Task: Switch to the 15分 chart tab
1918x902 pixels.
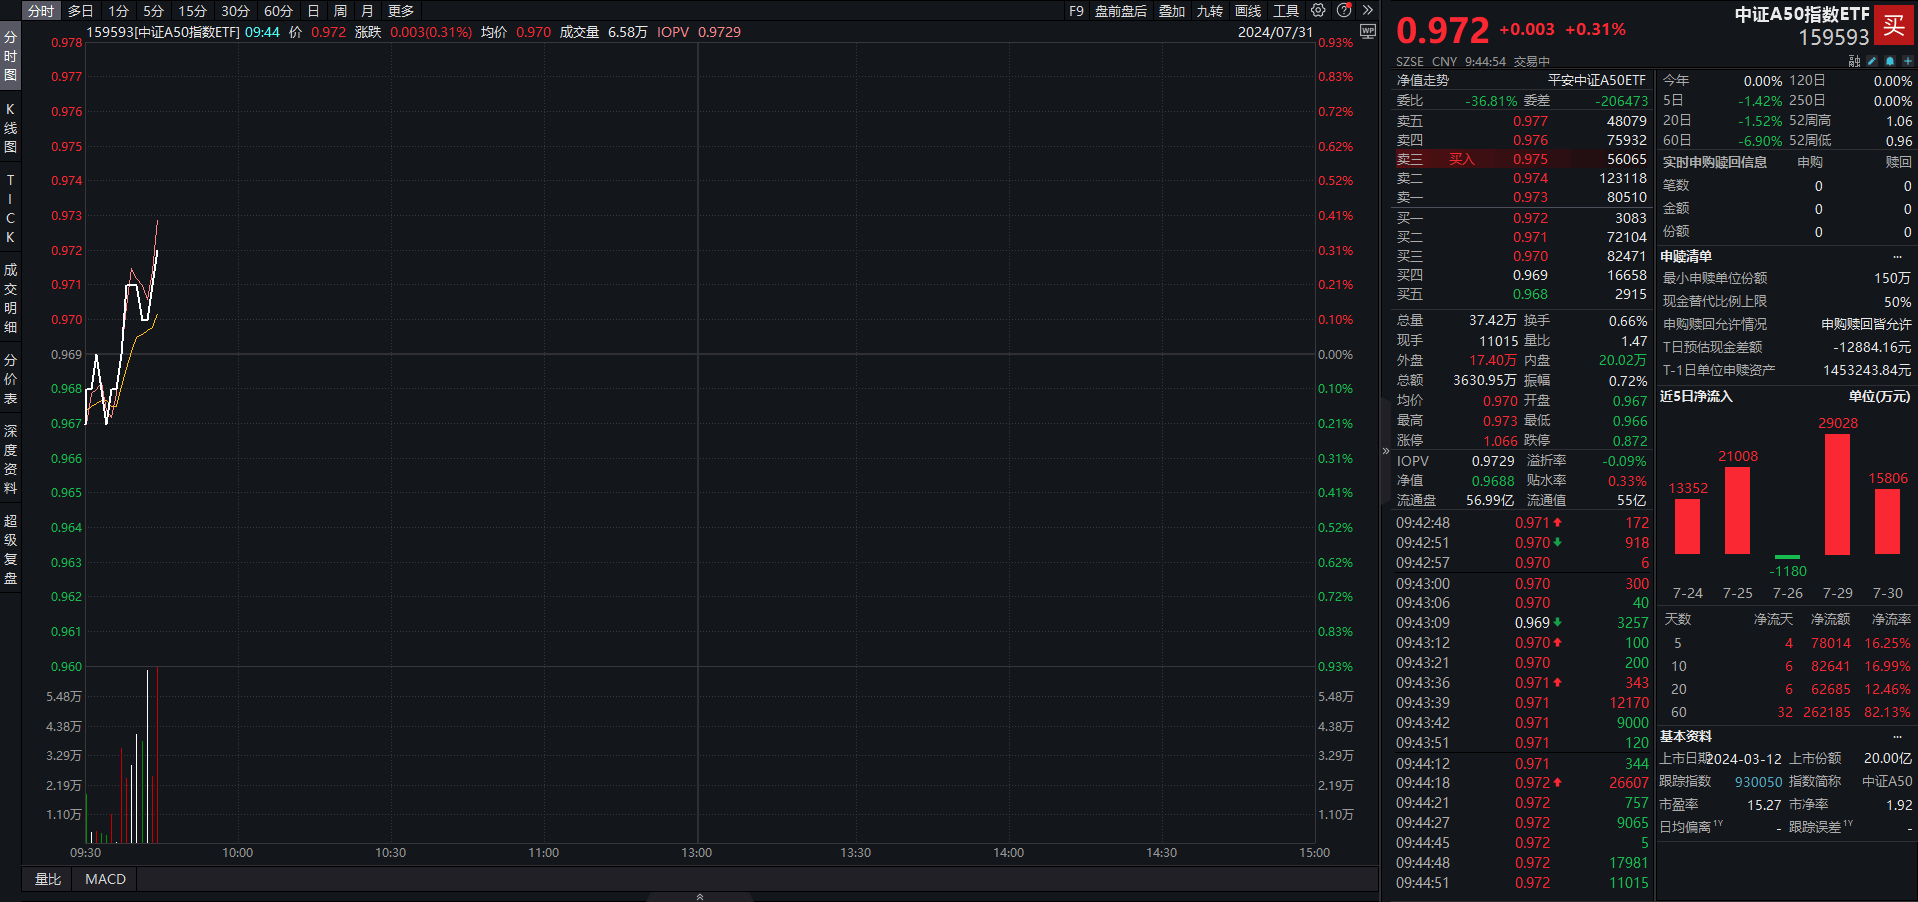Action: pyautogui.click(x=192, y=11)
